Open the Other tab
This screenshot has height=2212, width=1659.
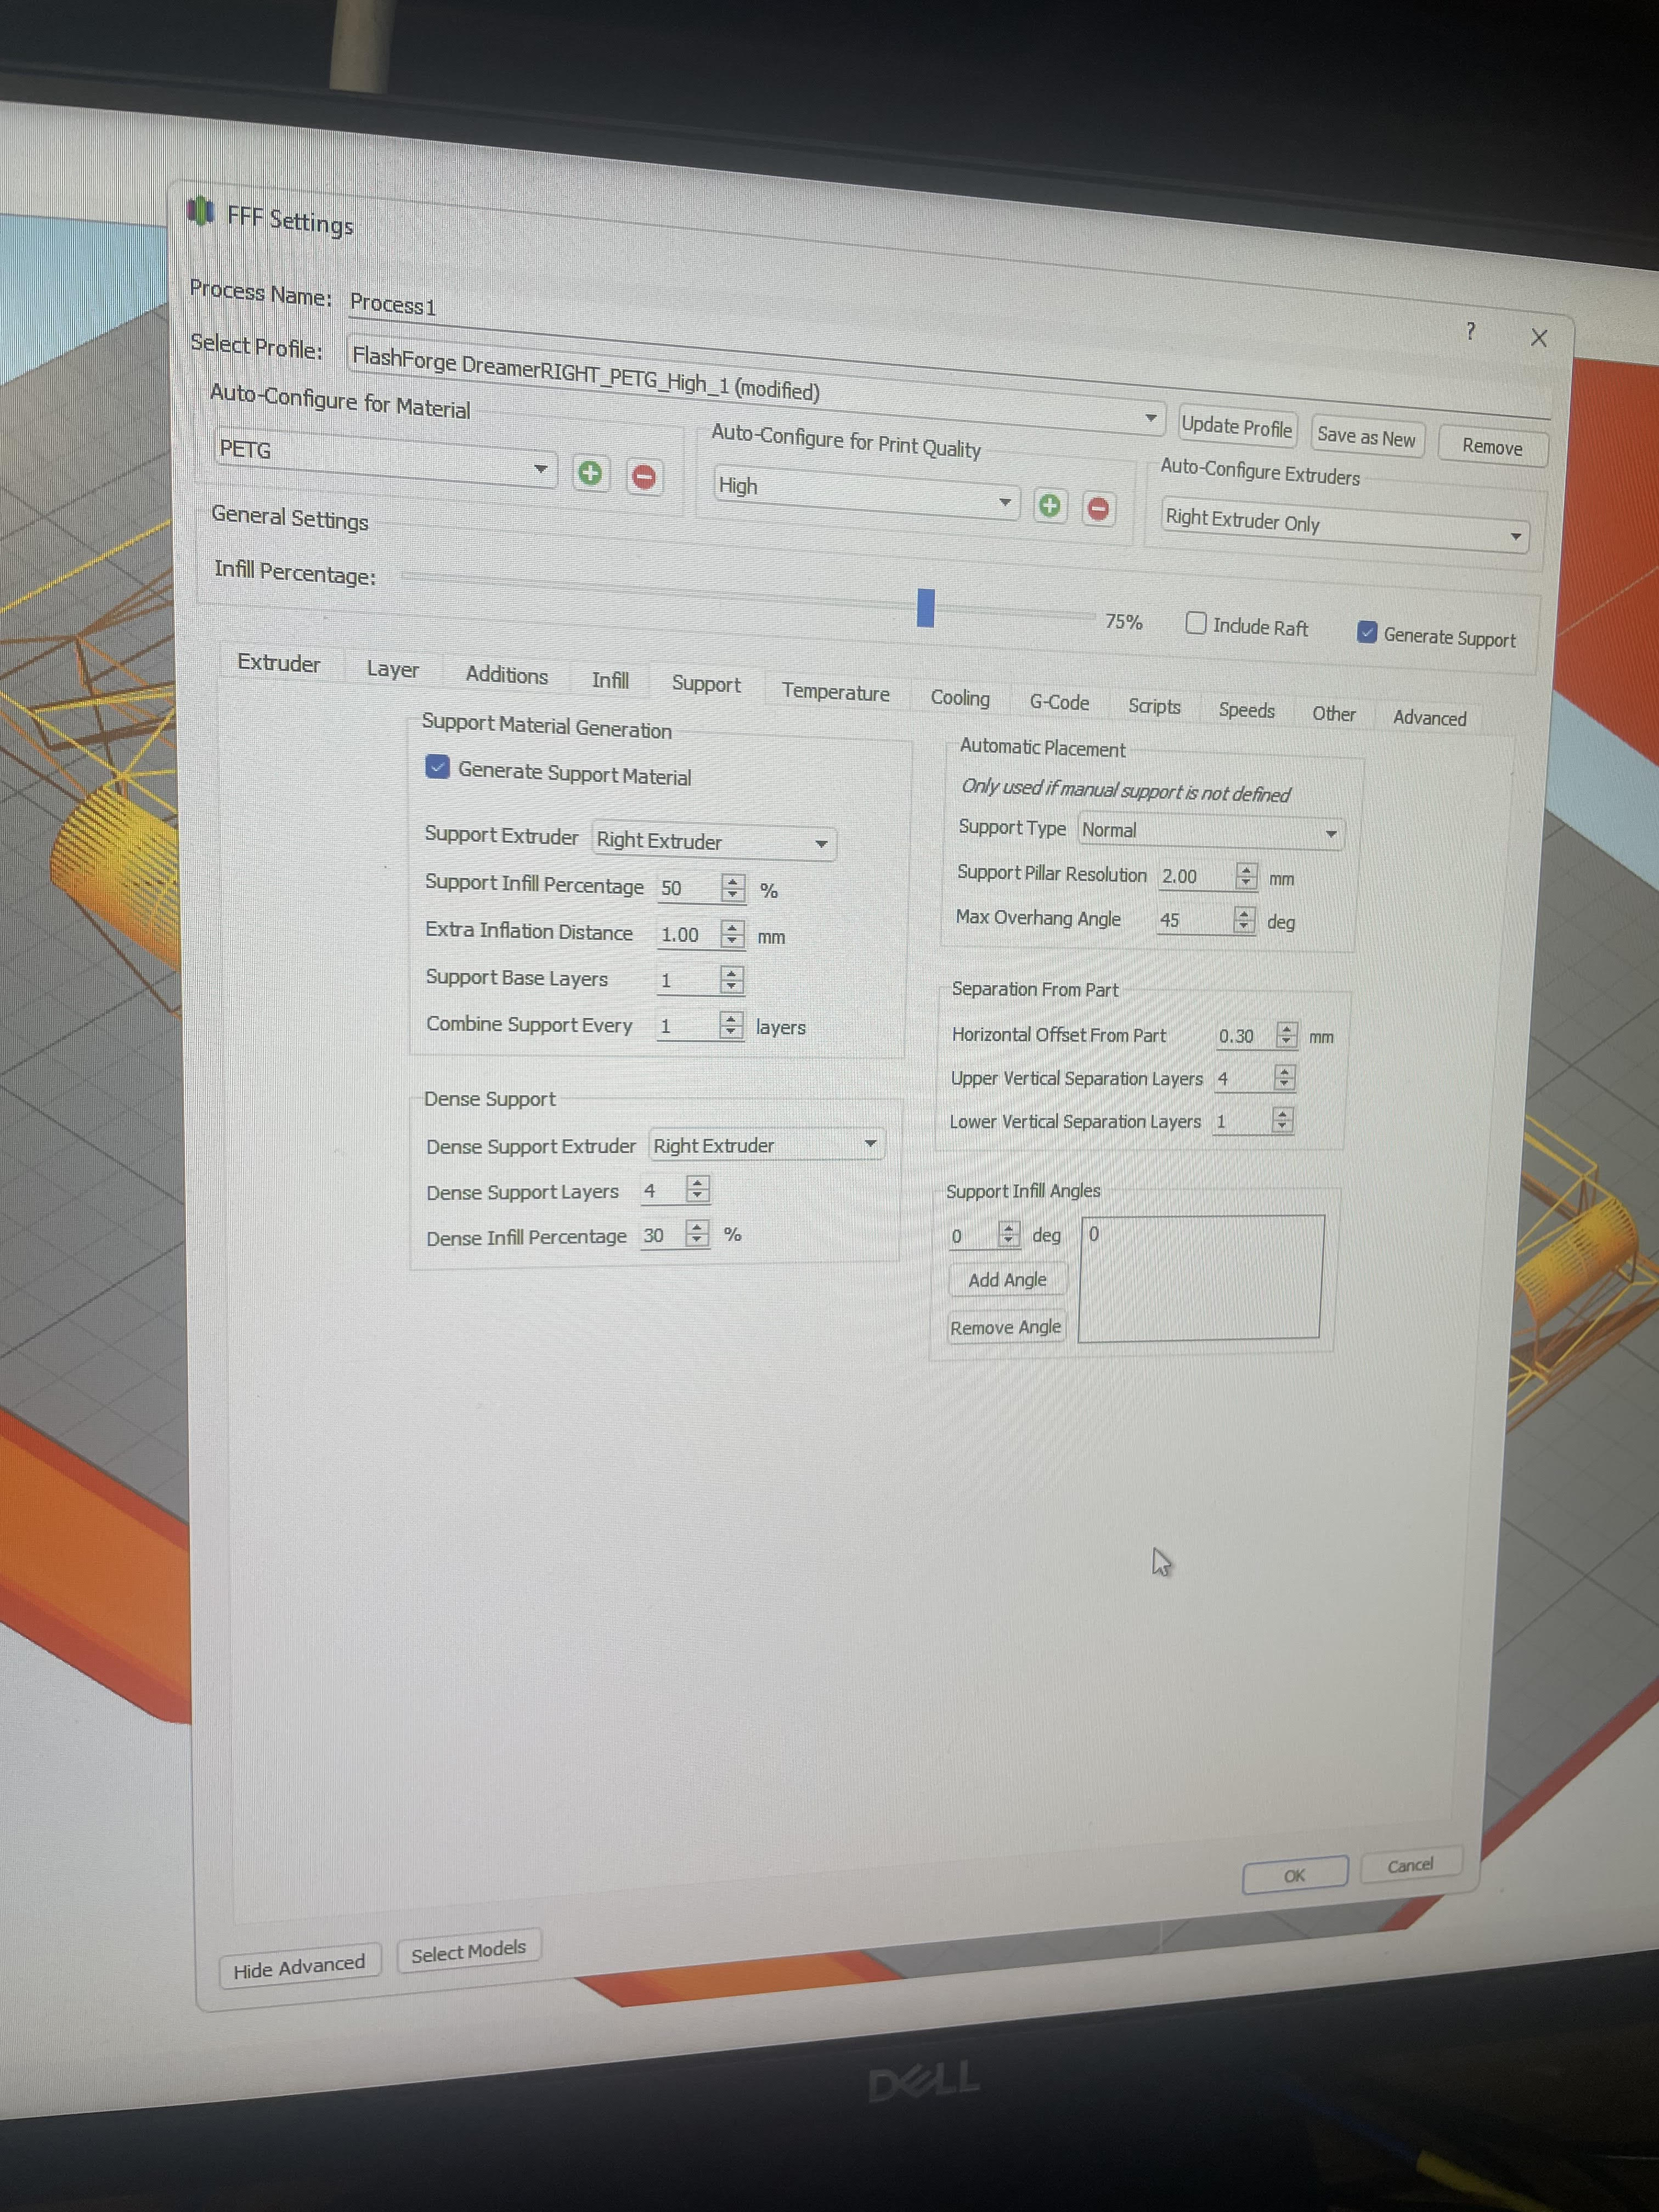point(1334,714)
